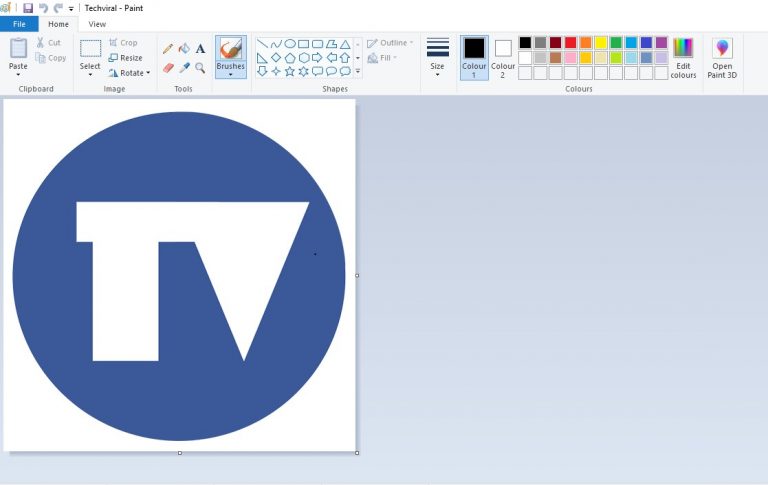Select the Colour picker eyedropper tool
Image resolution: width=768 pixels, height=485 pixels.
point(184,68)
